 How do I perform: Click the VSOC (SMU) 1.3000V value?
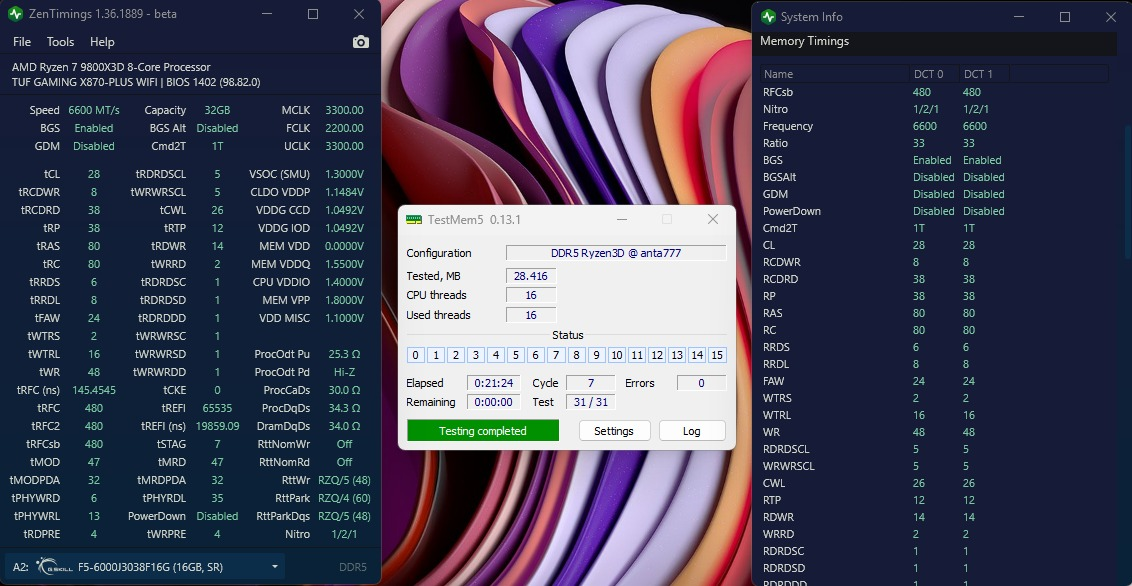pyautogui.click(x=342, y=174)
